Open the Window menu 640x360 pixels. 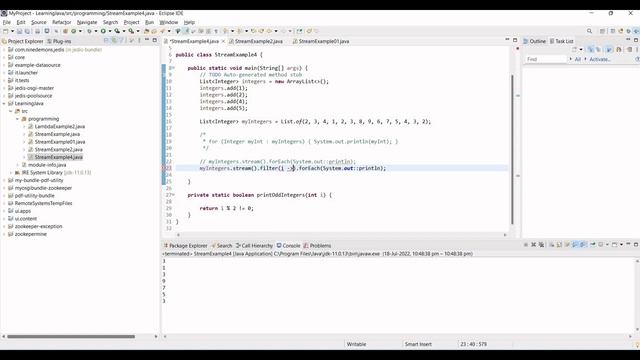click(x=169, y=22)
